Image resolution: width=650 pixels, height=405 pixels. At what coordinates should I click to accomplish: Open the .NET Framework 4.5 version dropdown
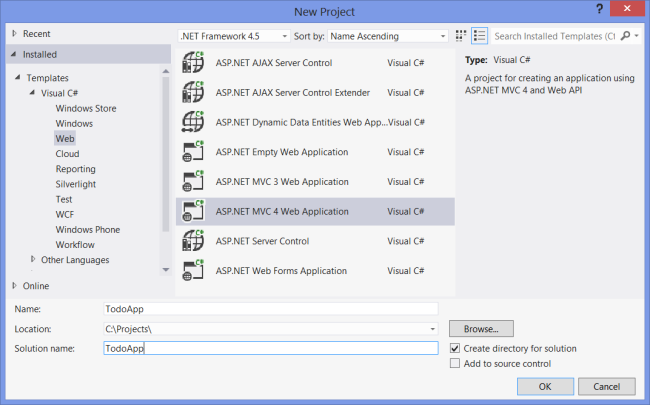click(234, 36)
